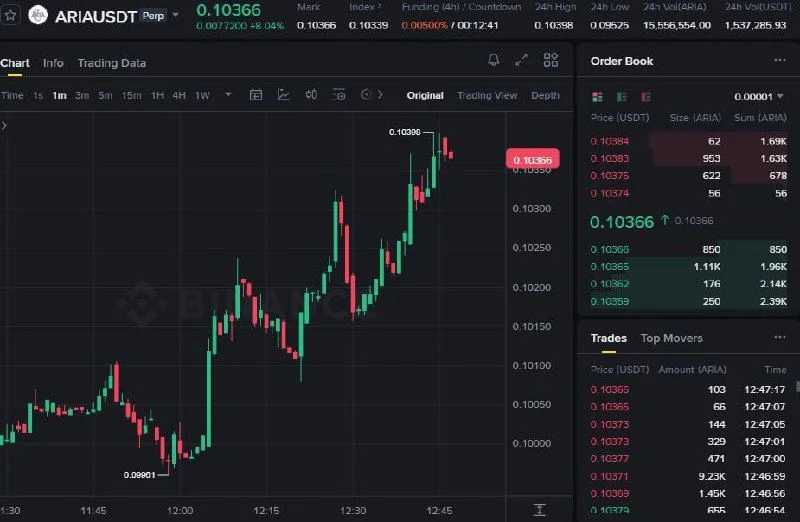Expand chart to fullscreen
The height and width of the screenshot is (522, 800).
521,60
